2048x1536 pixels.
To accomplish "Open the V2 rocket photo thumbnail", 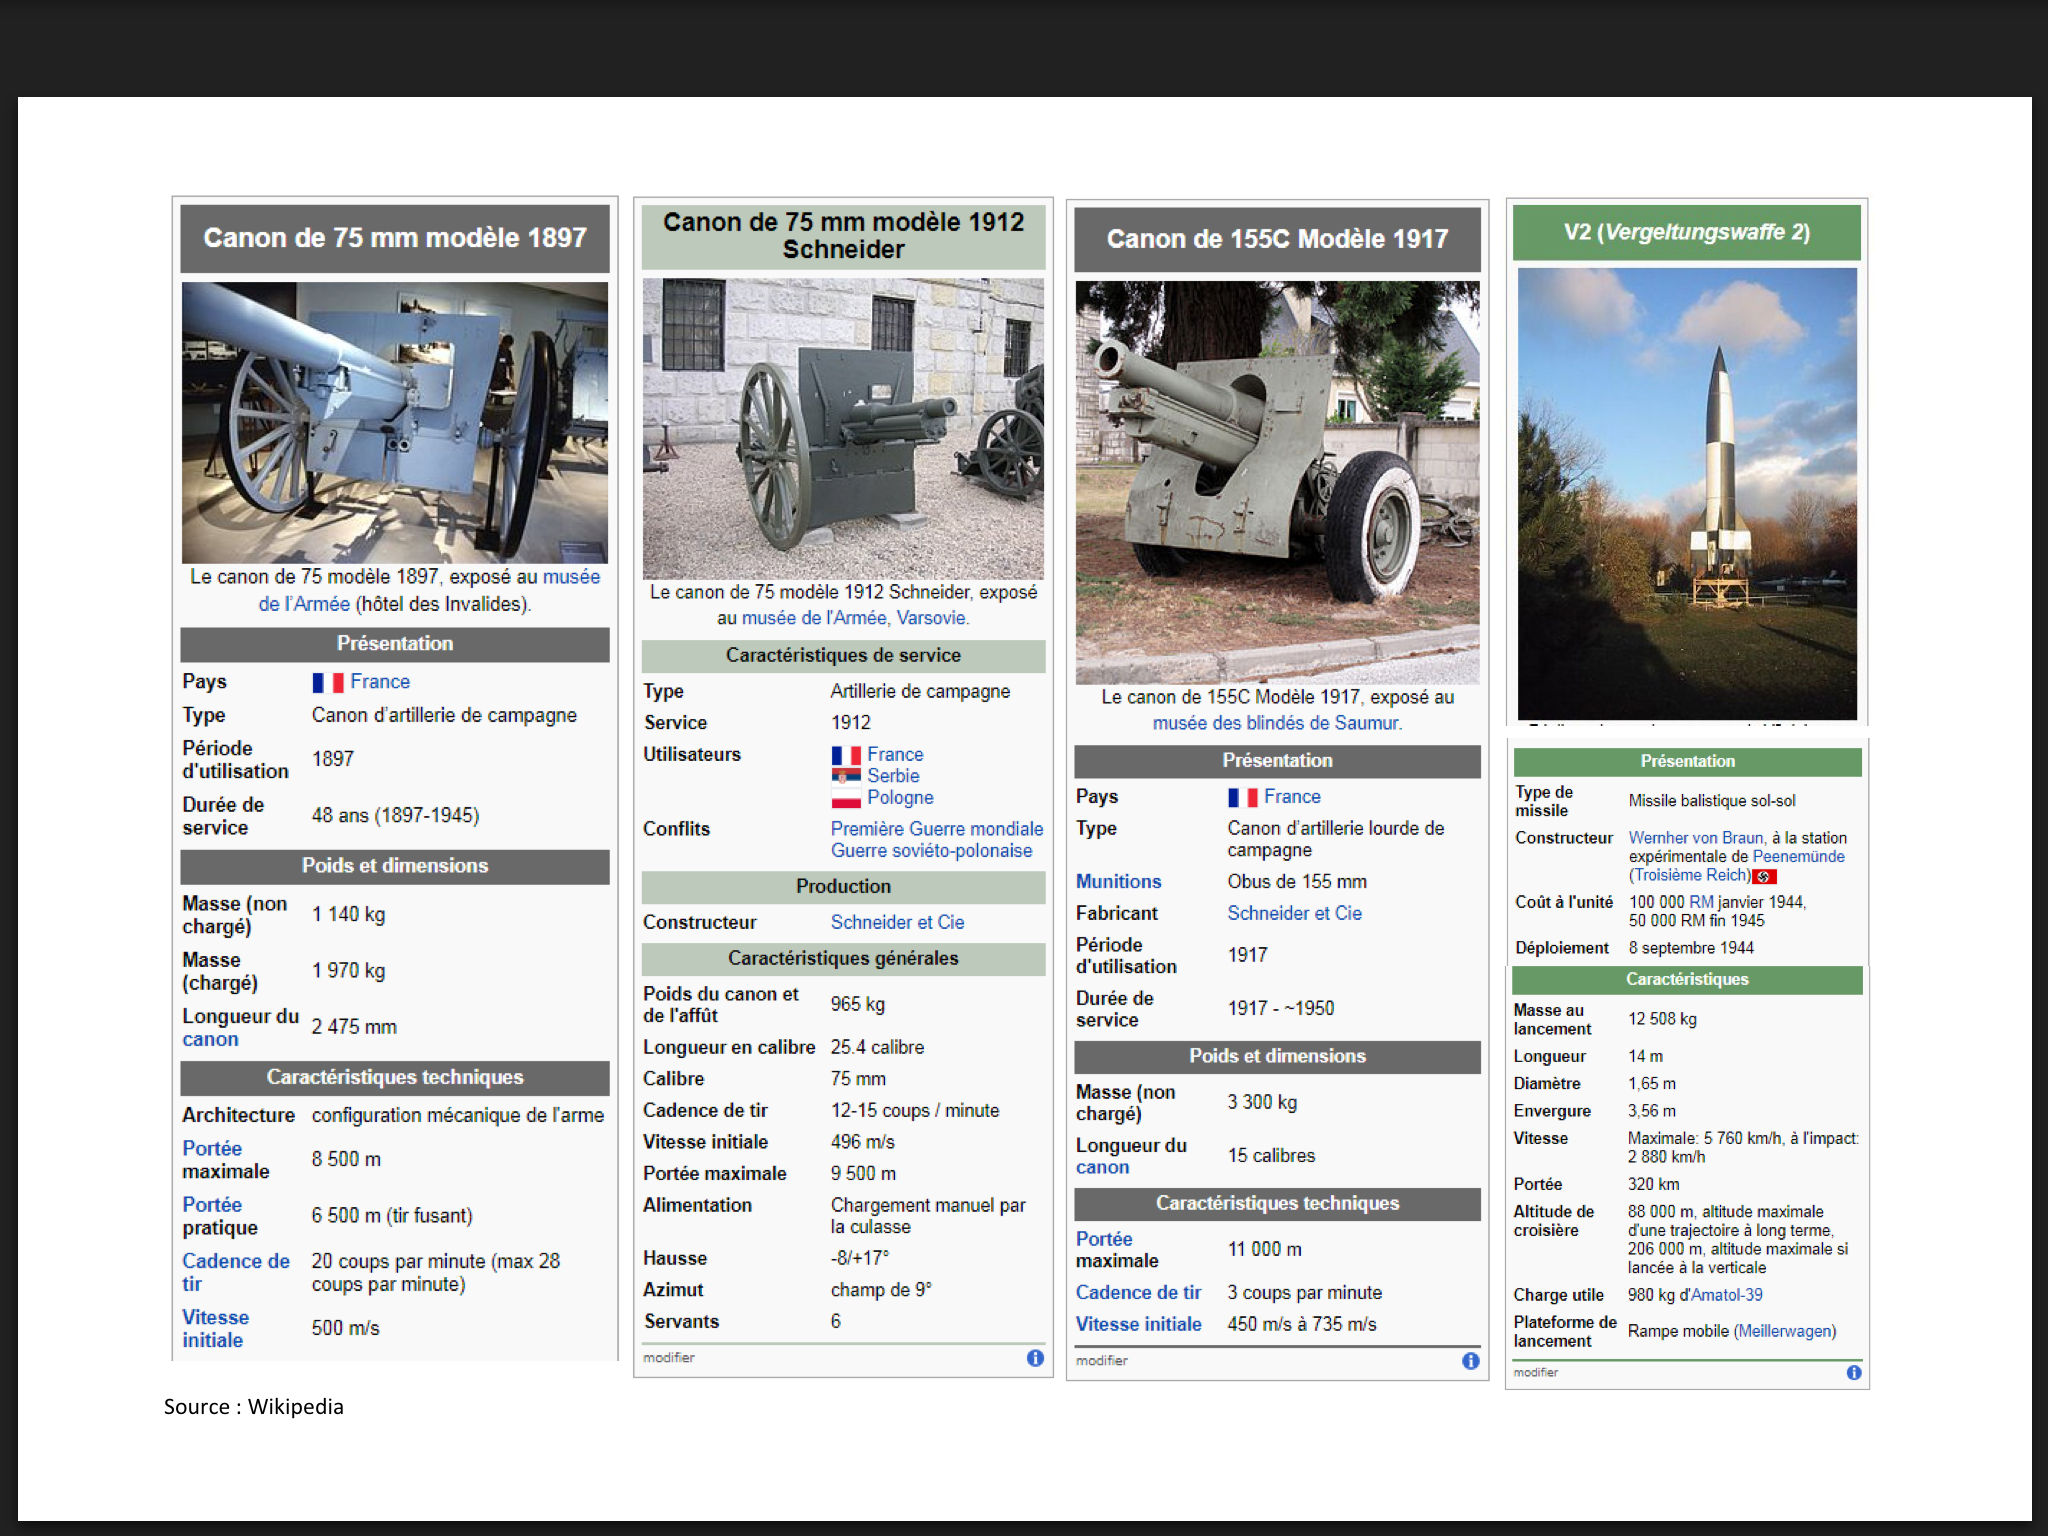I will coord(1686,492).
